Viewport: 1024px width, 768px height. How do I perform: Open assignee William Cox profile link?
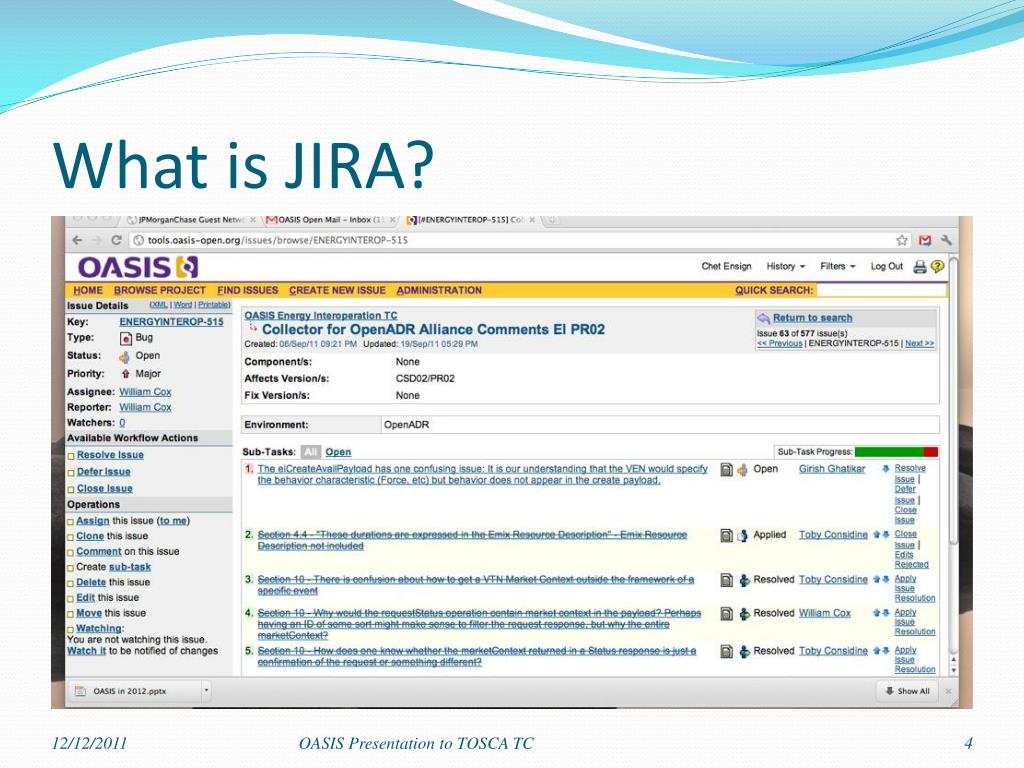pyautogui.click(x=145, y=392)
